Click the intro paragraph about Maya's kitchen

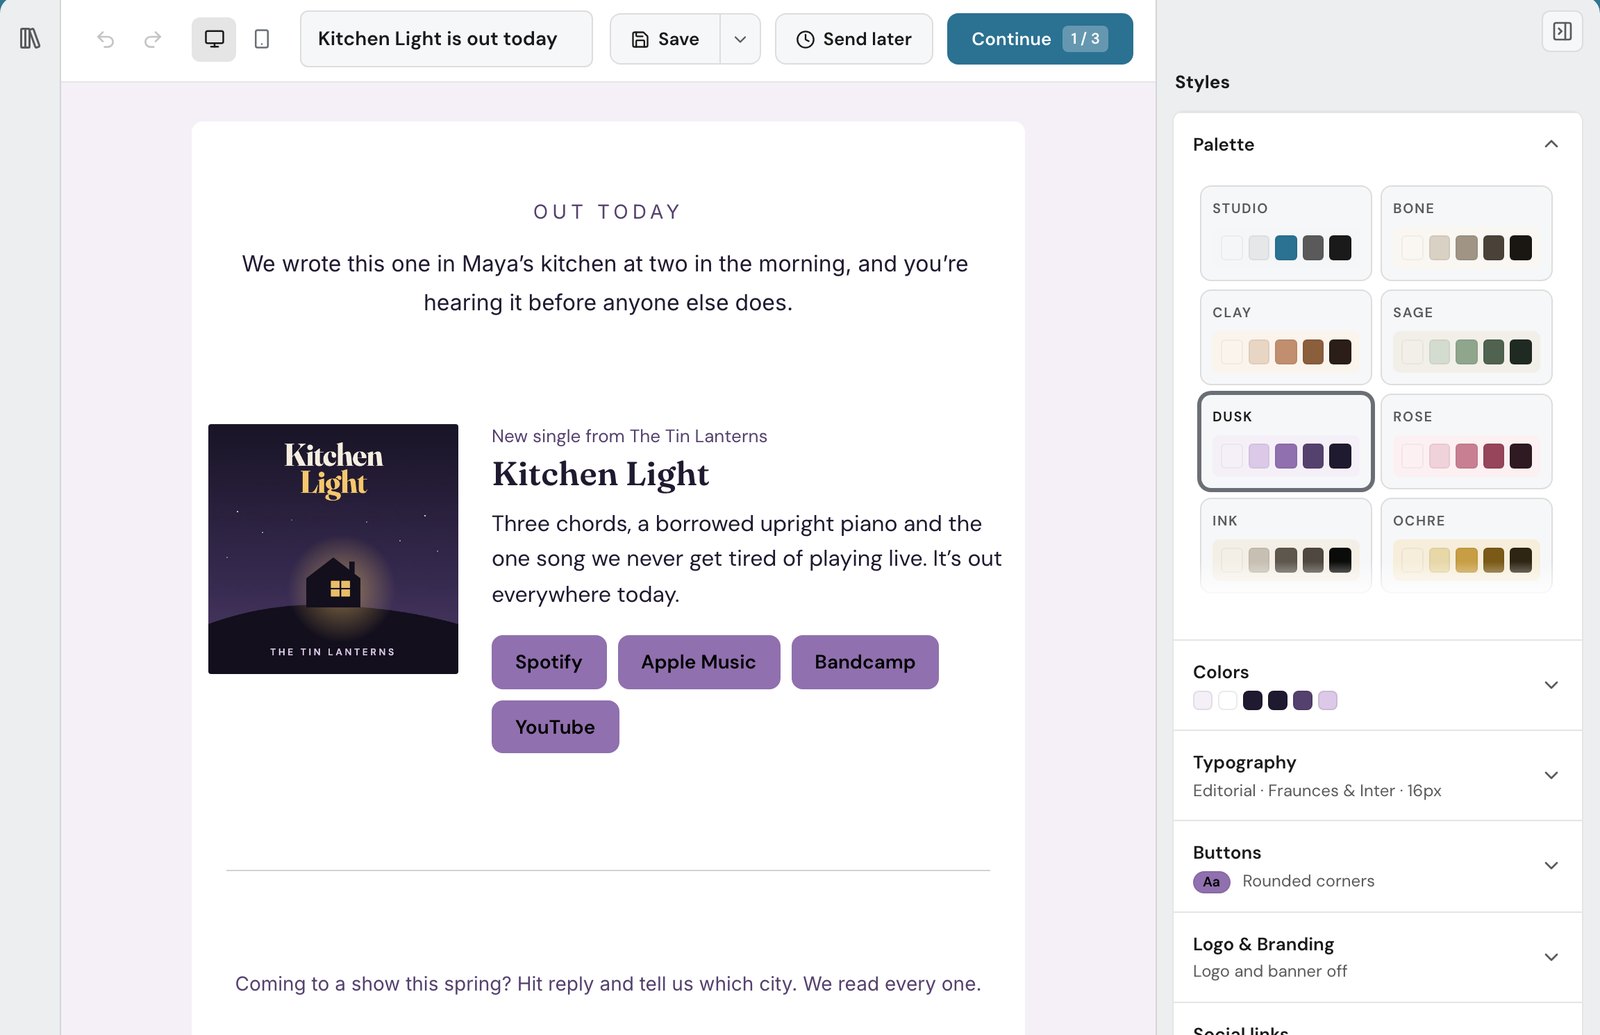pos(607,283)
